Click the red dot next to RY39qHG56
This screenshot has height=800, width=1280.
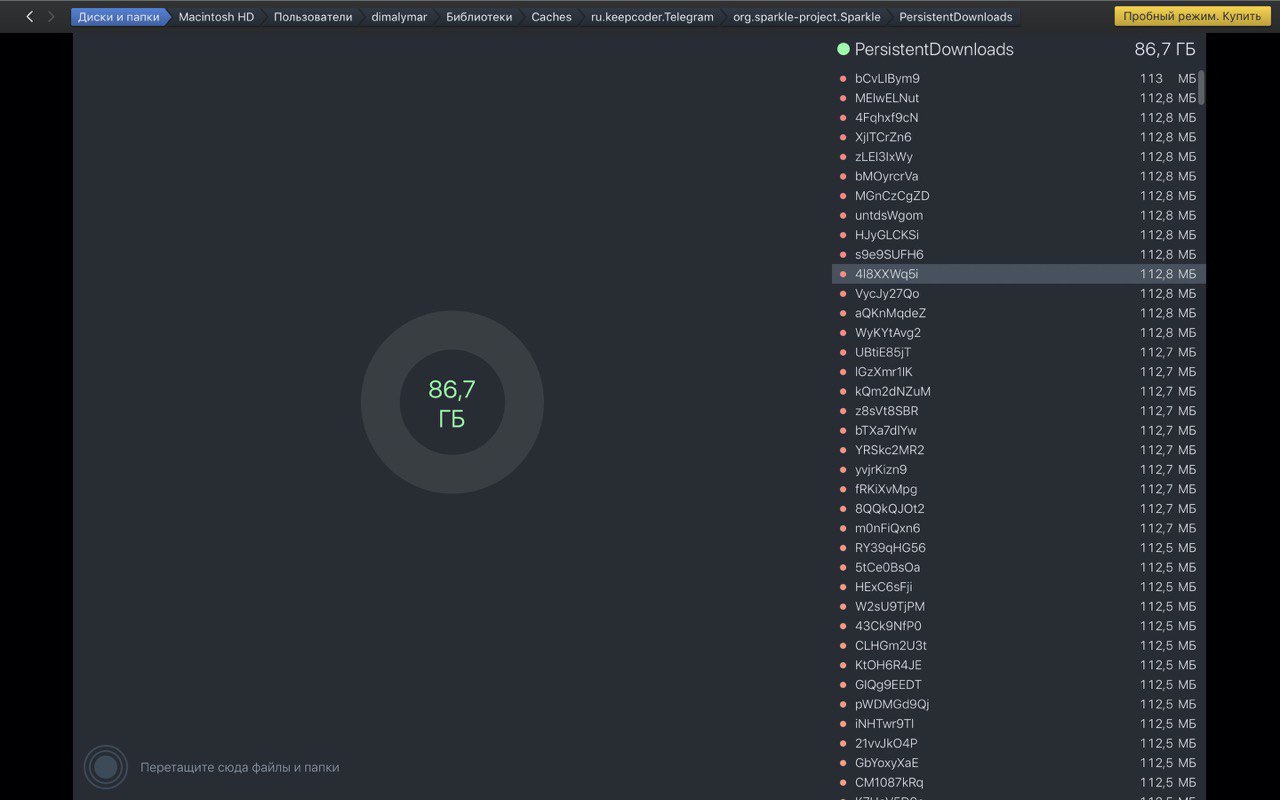point(843,548)
